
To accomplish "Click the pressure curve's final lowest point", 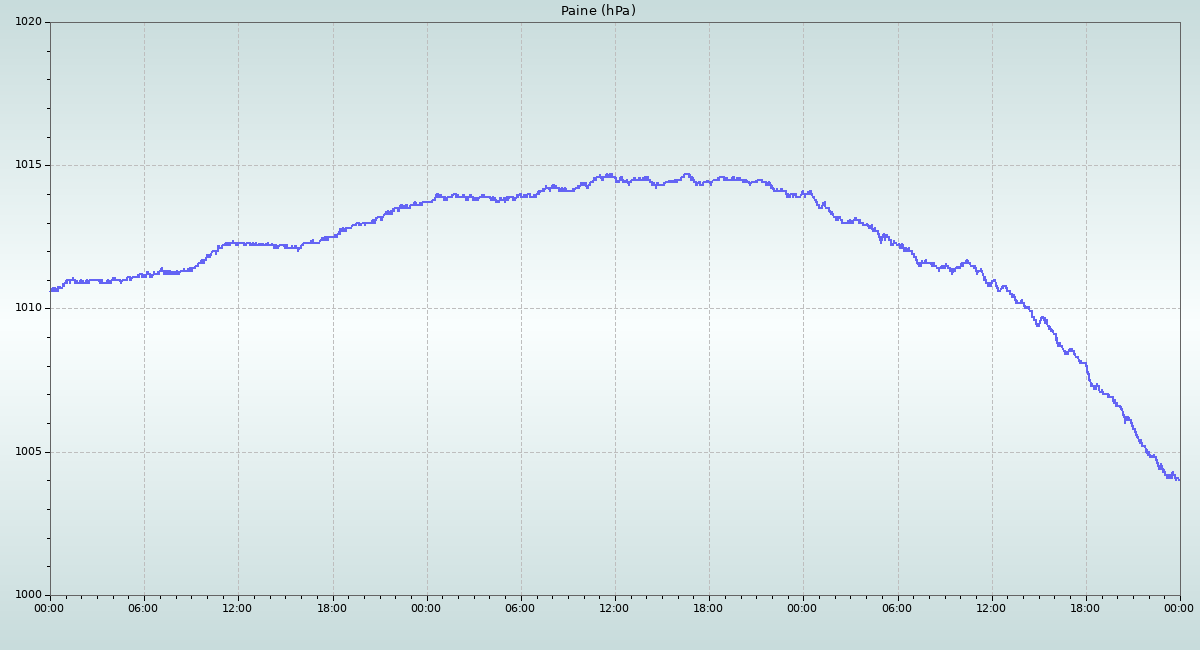I will (x=1178, y=480).
